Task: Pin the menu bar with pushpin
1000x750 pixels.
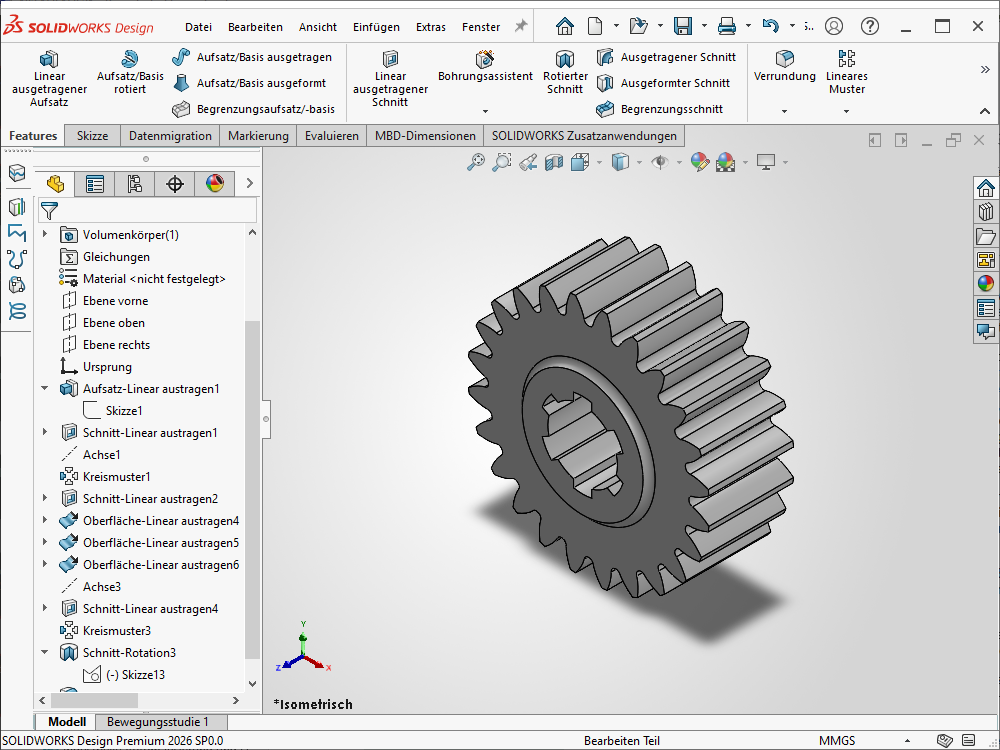Action: pyautogui.click(x=520, y=26)
